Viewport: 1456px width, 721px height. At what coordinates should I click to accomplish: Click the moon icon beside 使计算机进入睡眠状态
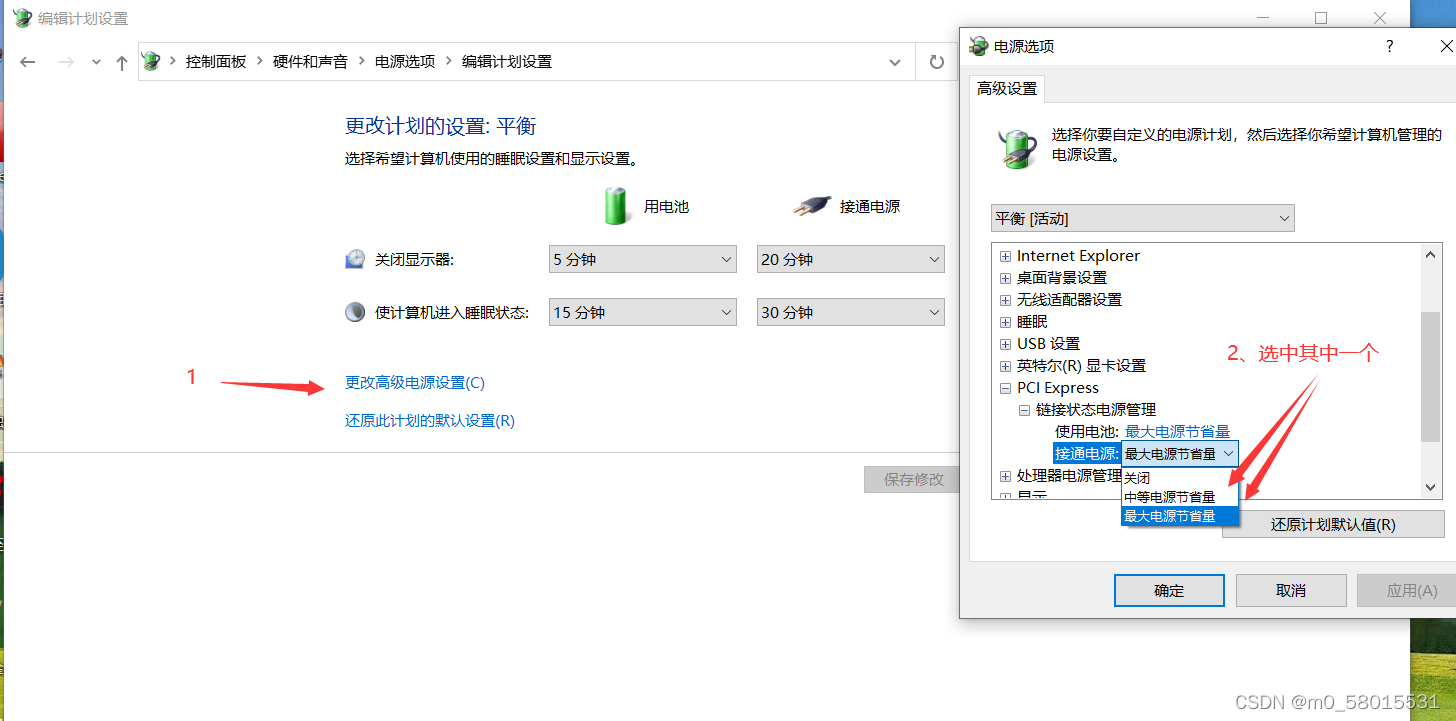pyautogui.click(x=355, y=312)
